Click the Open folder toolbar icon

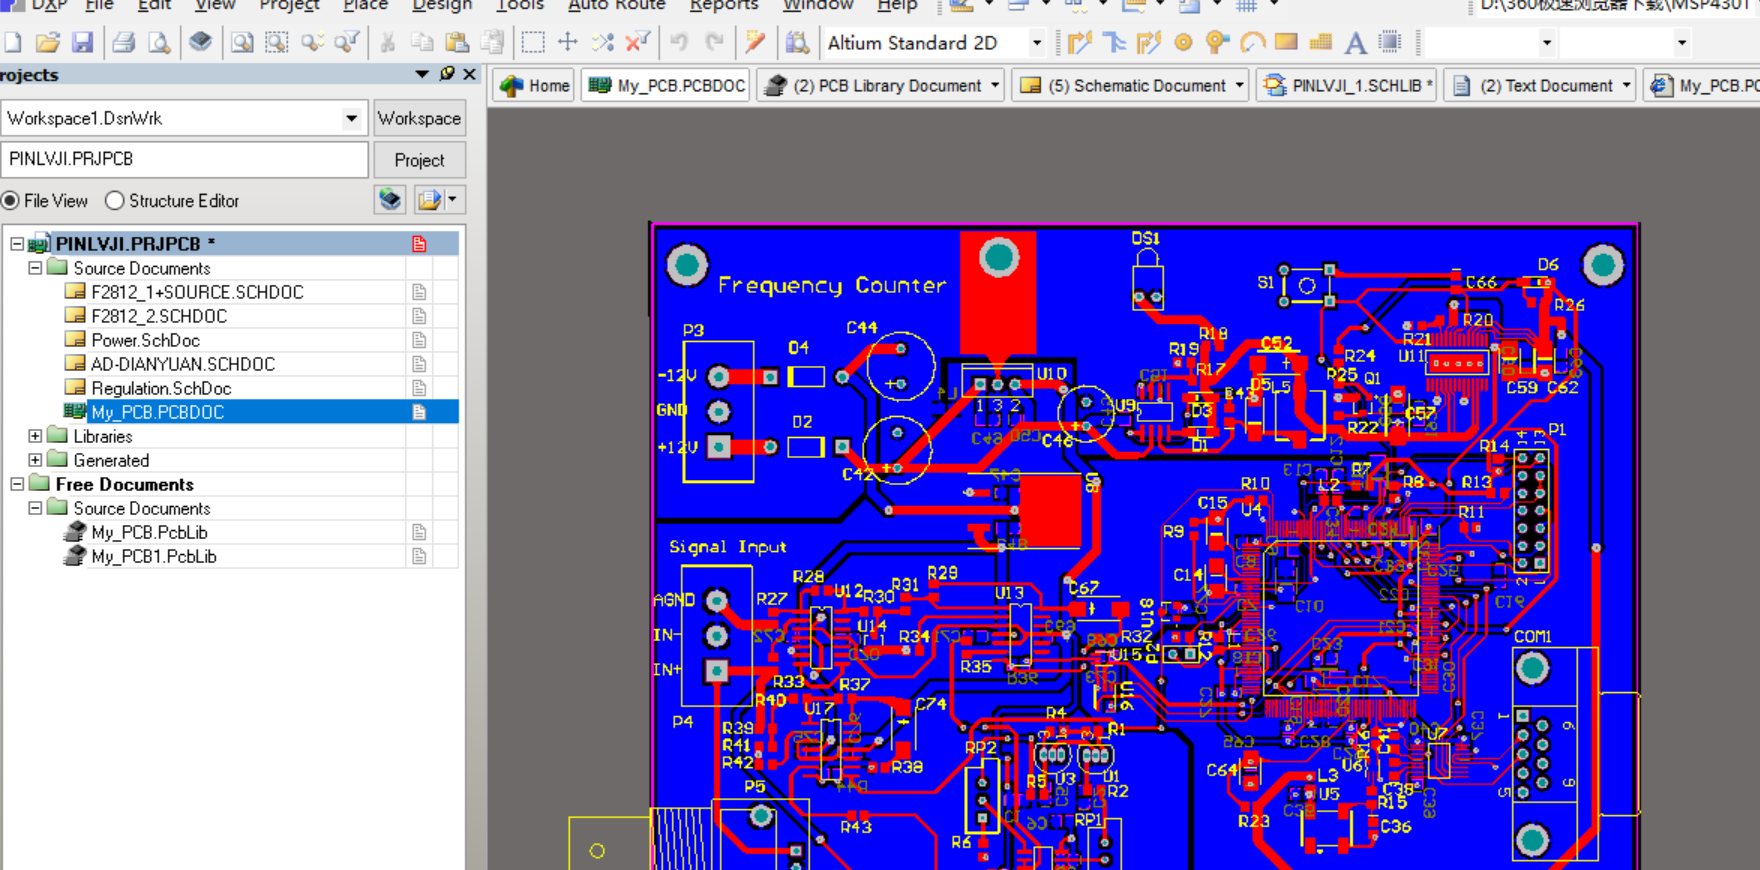pyautogui.click(x=47, y=43)
